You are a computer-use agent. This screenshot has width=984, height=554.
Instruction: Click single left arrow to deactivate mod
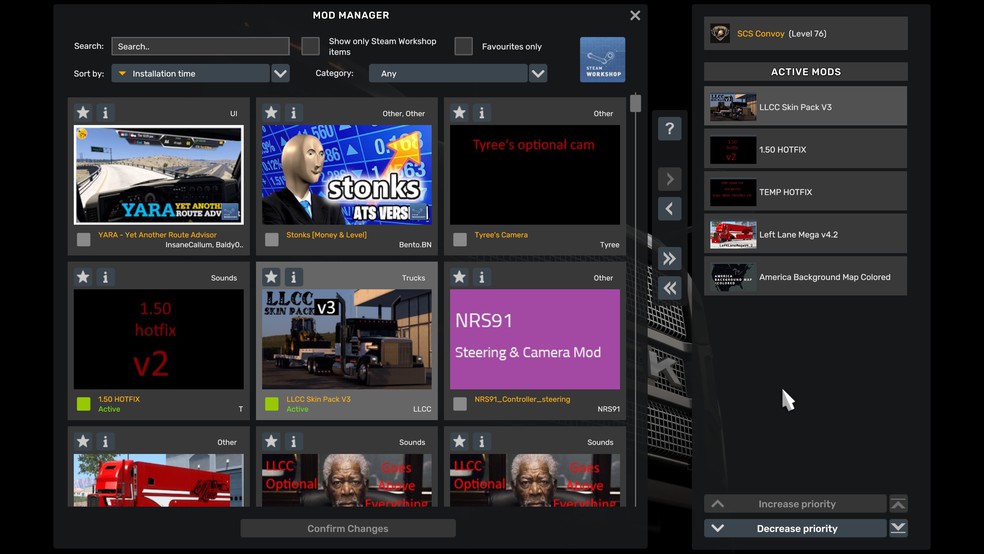tap(670, 209)
